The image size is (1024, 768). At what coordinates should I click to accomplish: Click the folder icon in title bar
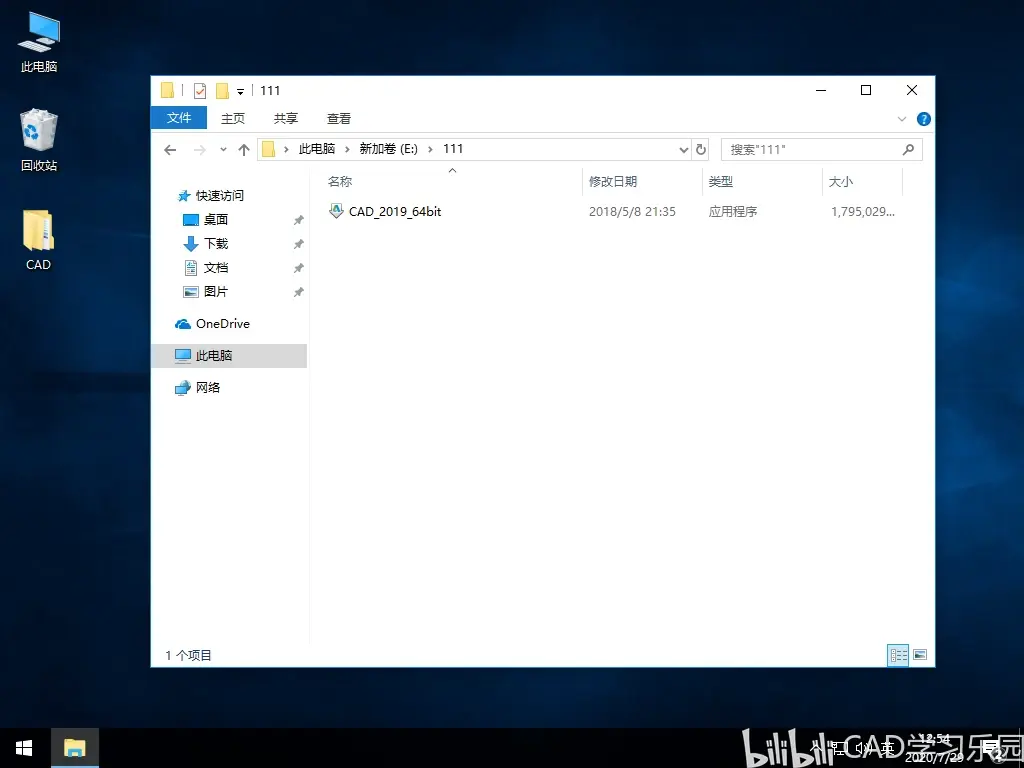coord(168,90)
